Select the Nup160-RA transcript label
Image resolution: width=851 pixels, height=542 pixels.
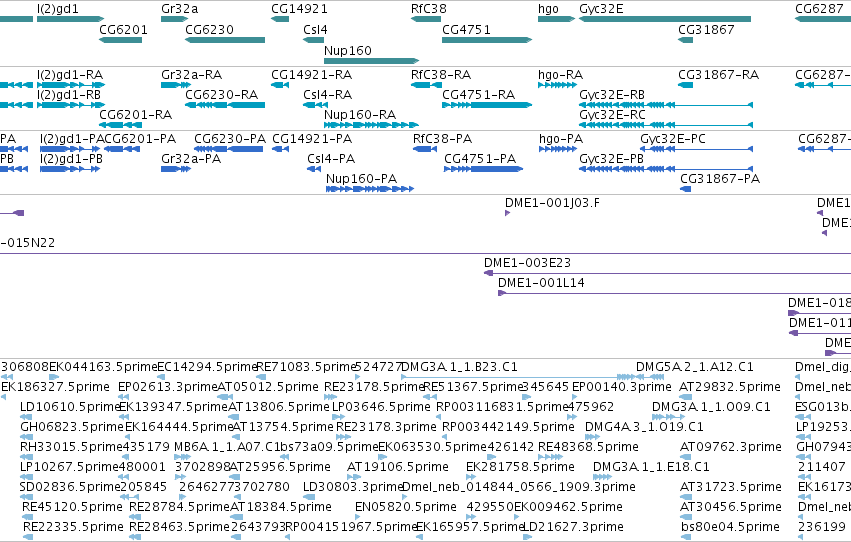(x=360, y=114)
